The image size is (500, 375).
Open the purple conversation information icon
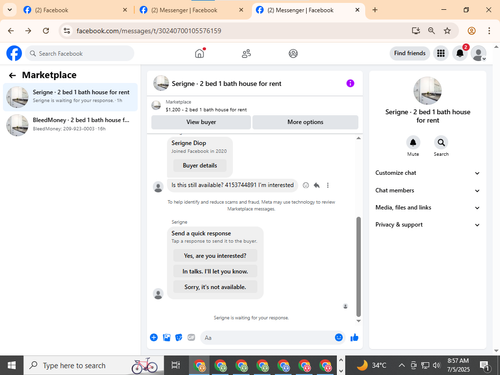click(350, 83)
